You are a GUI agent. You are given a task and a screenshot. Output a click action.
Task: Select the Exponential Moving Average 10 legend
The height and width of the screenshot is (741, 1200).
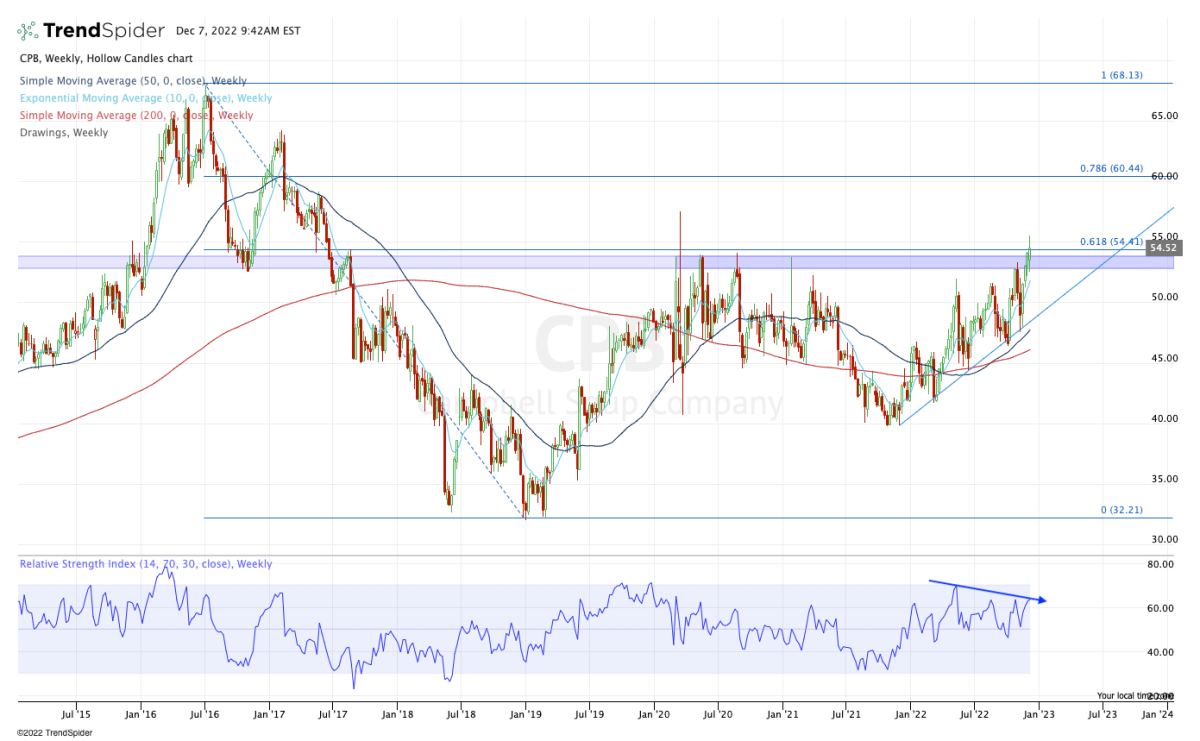145,98
